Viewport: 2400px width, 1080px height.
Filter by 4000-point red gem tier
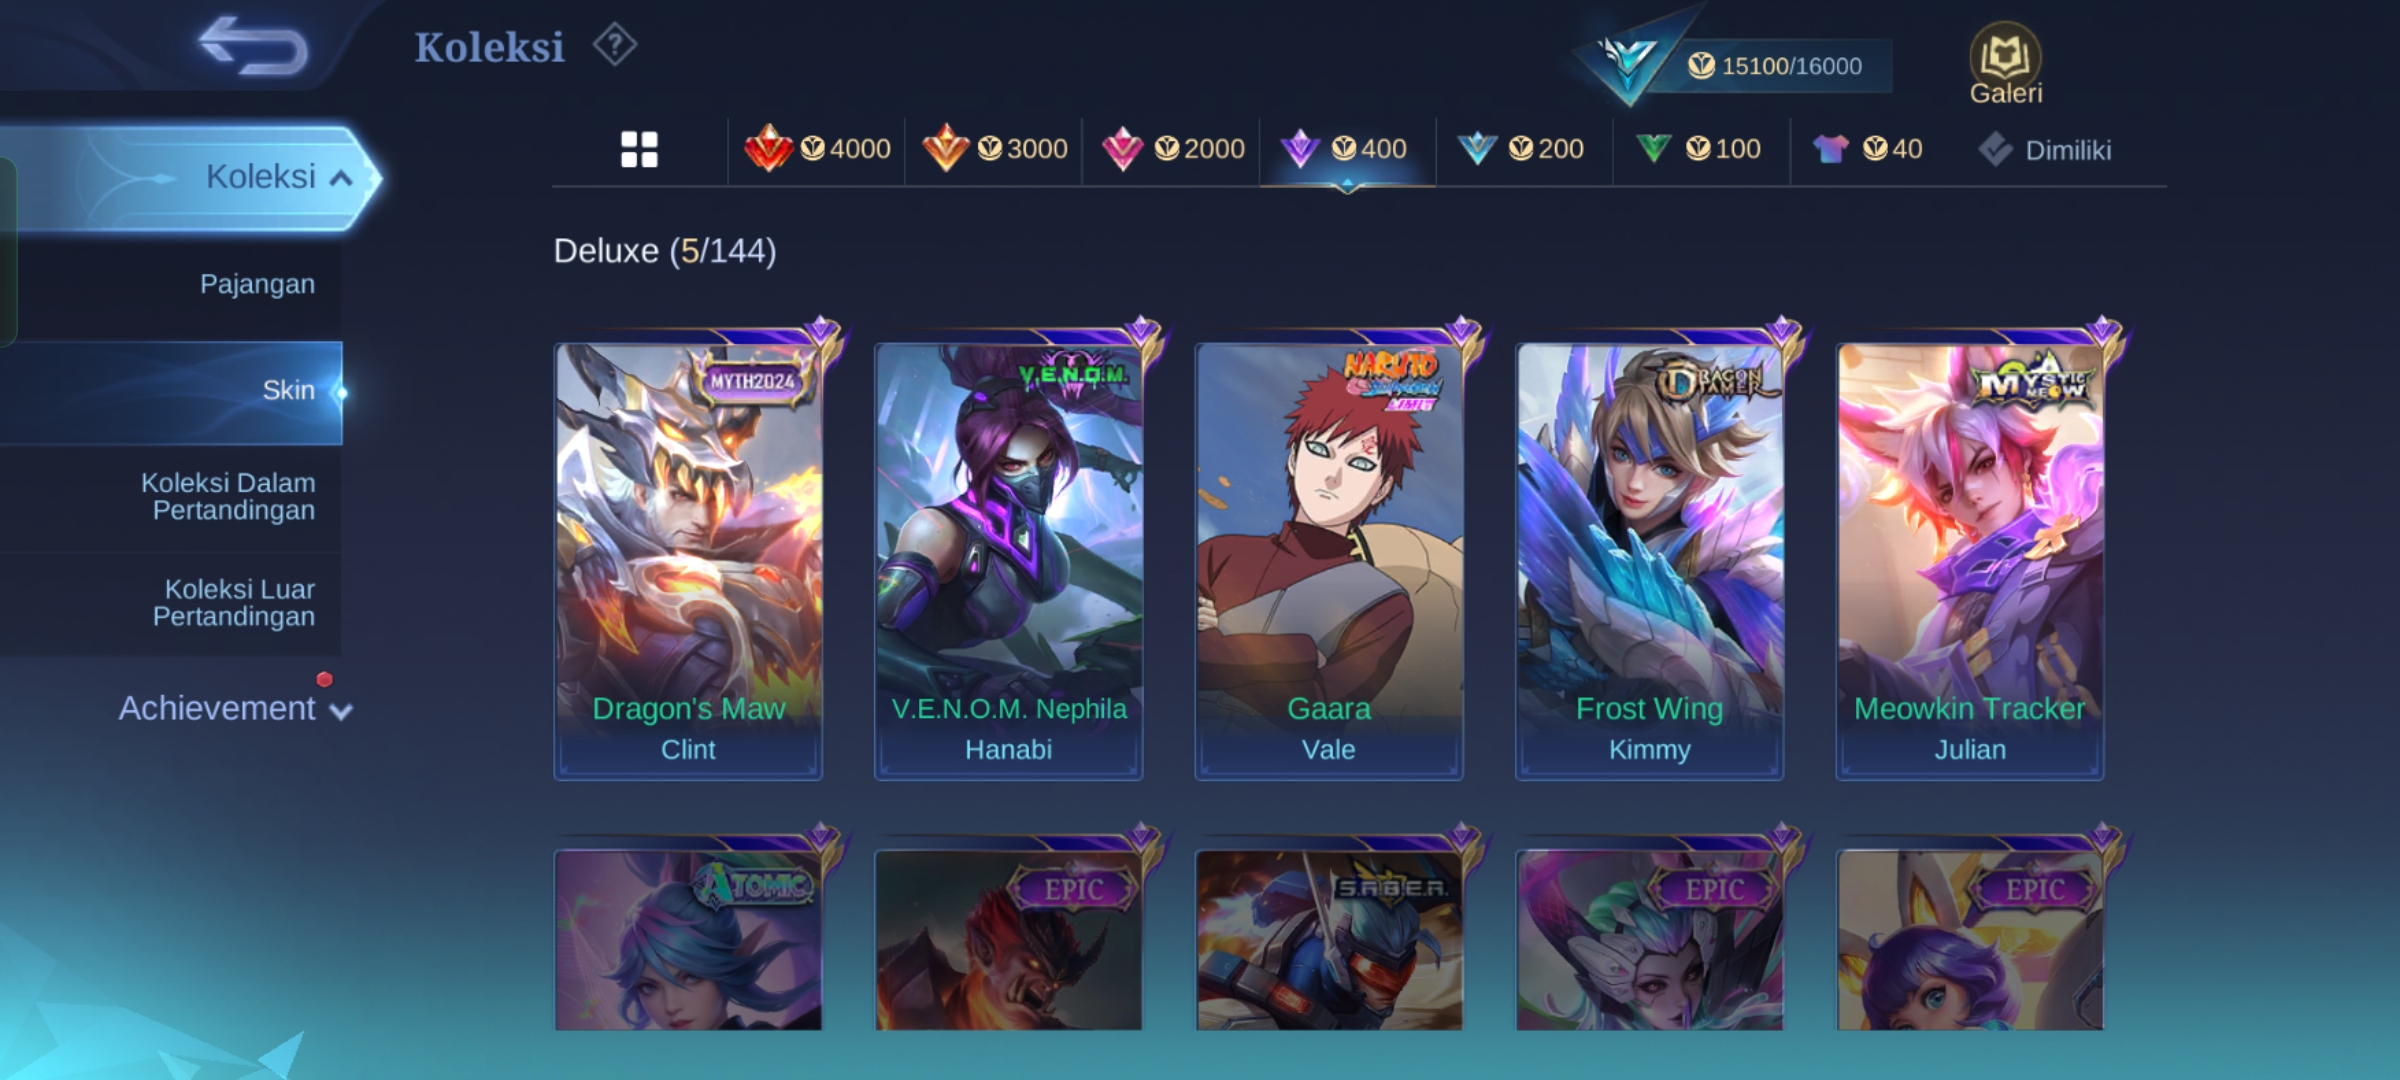click(817, 149)
